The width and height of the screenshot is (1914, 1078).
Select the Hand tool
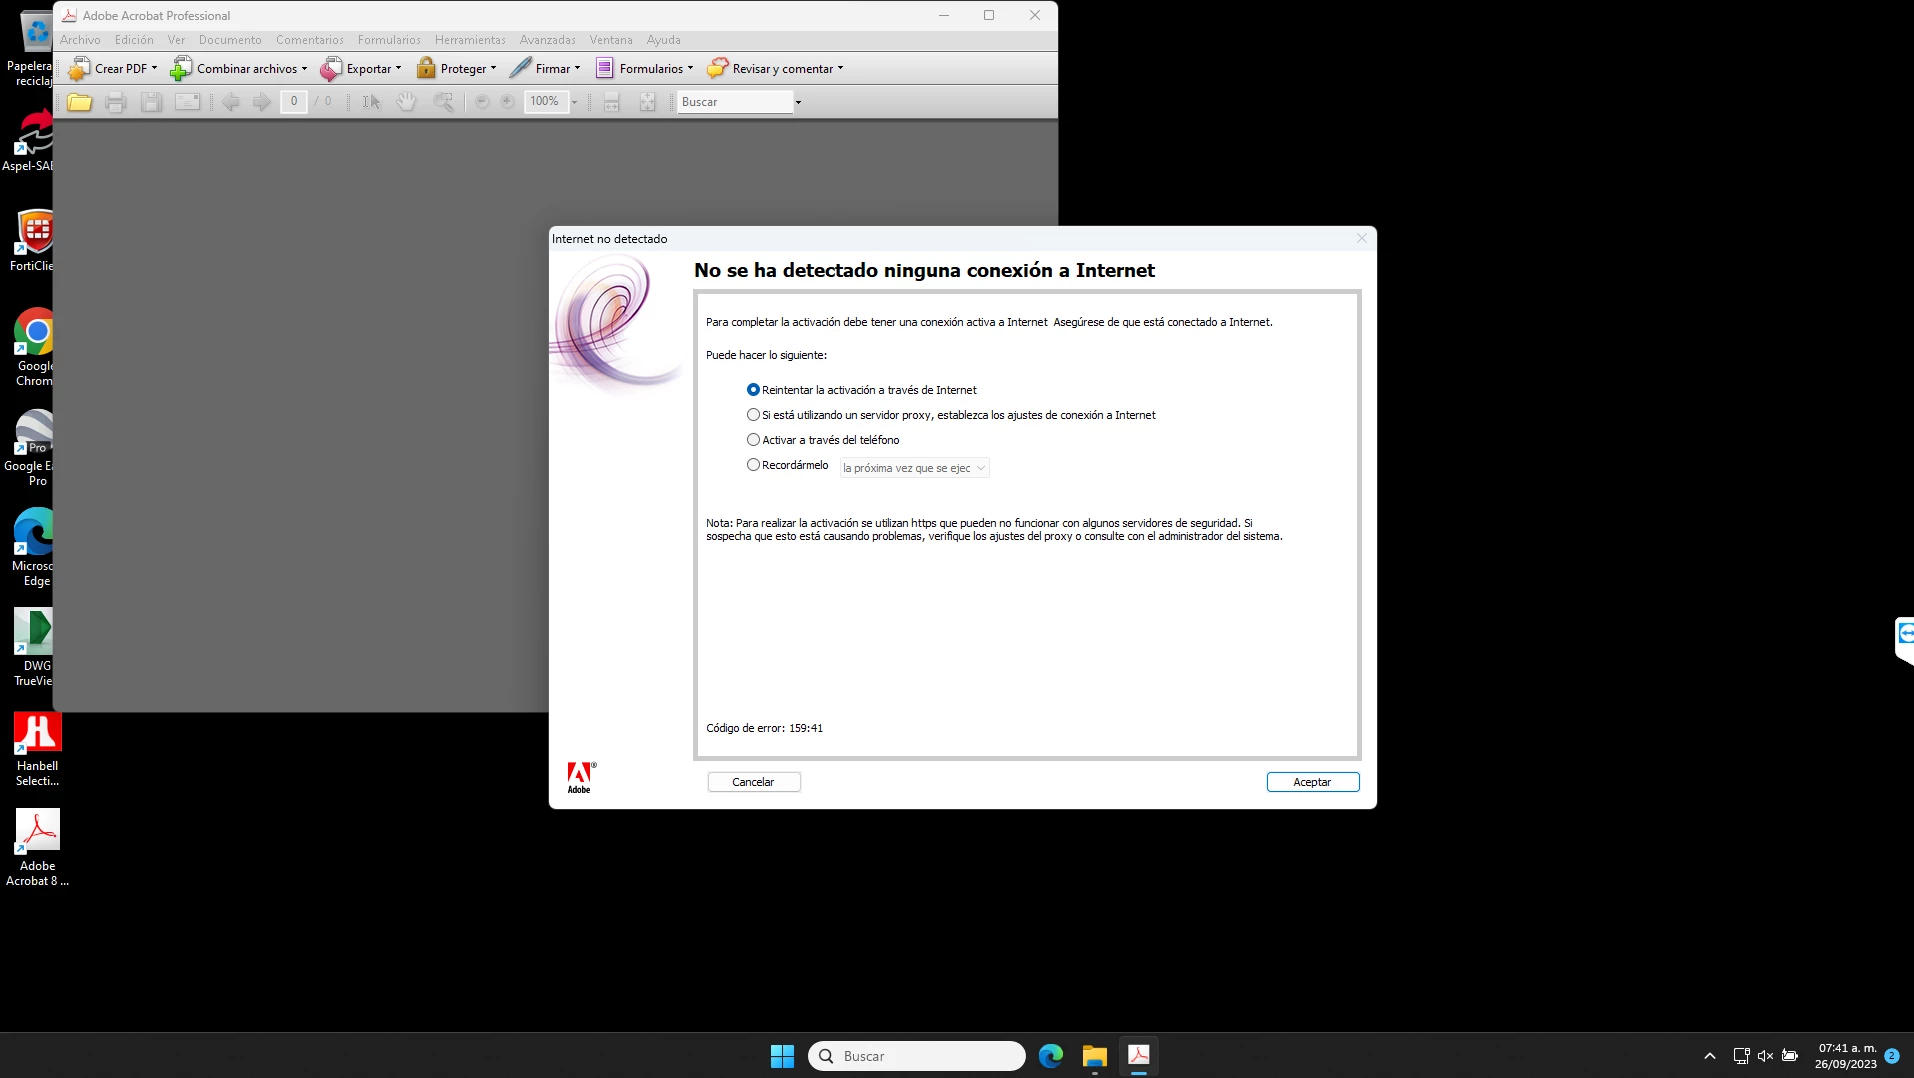click(406, 102)
